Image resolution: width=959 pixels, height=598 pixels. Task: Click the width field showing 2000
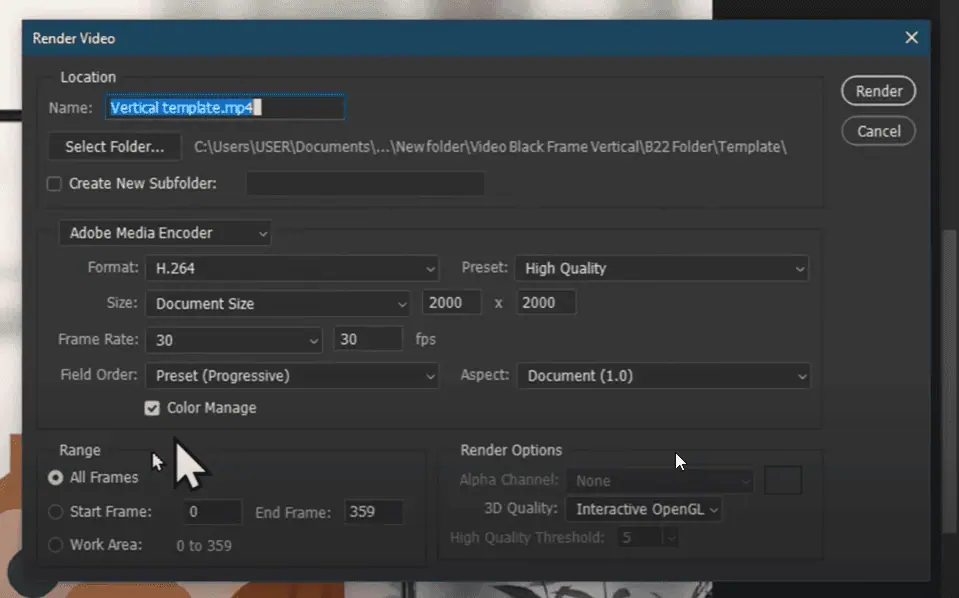click(452, 303)
